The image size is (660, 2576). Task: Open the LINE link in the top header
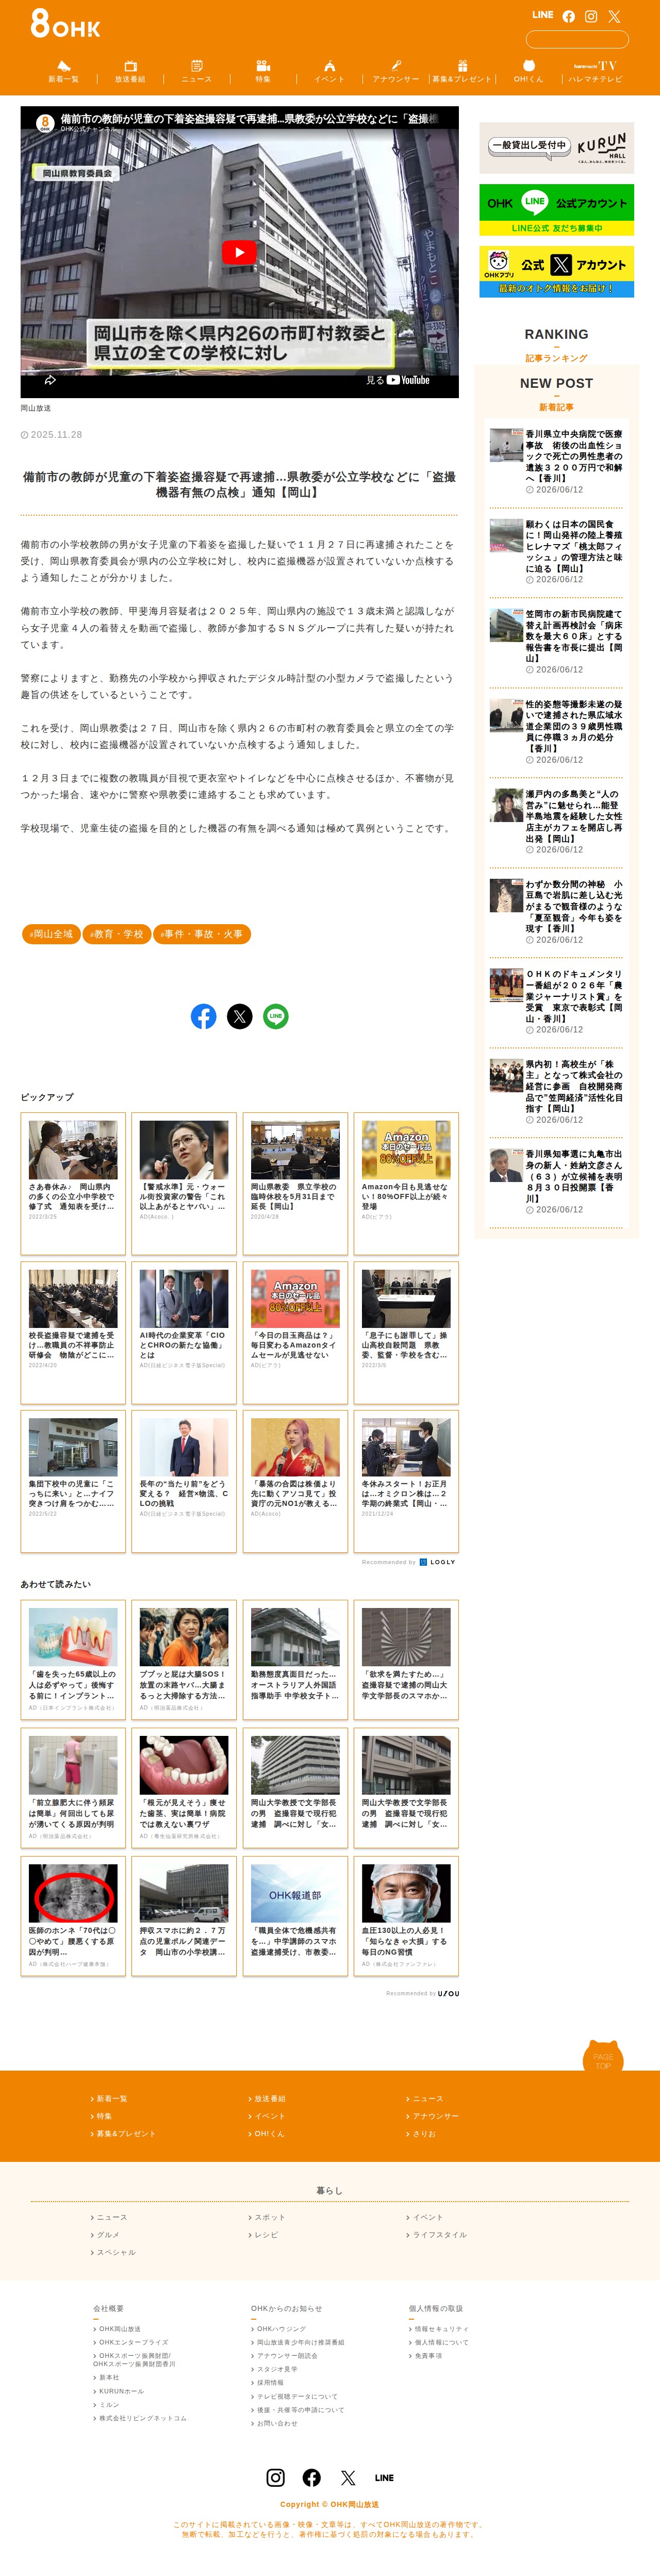point(543,15)
